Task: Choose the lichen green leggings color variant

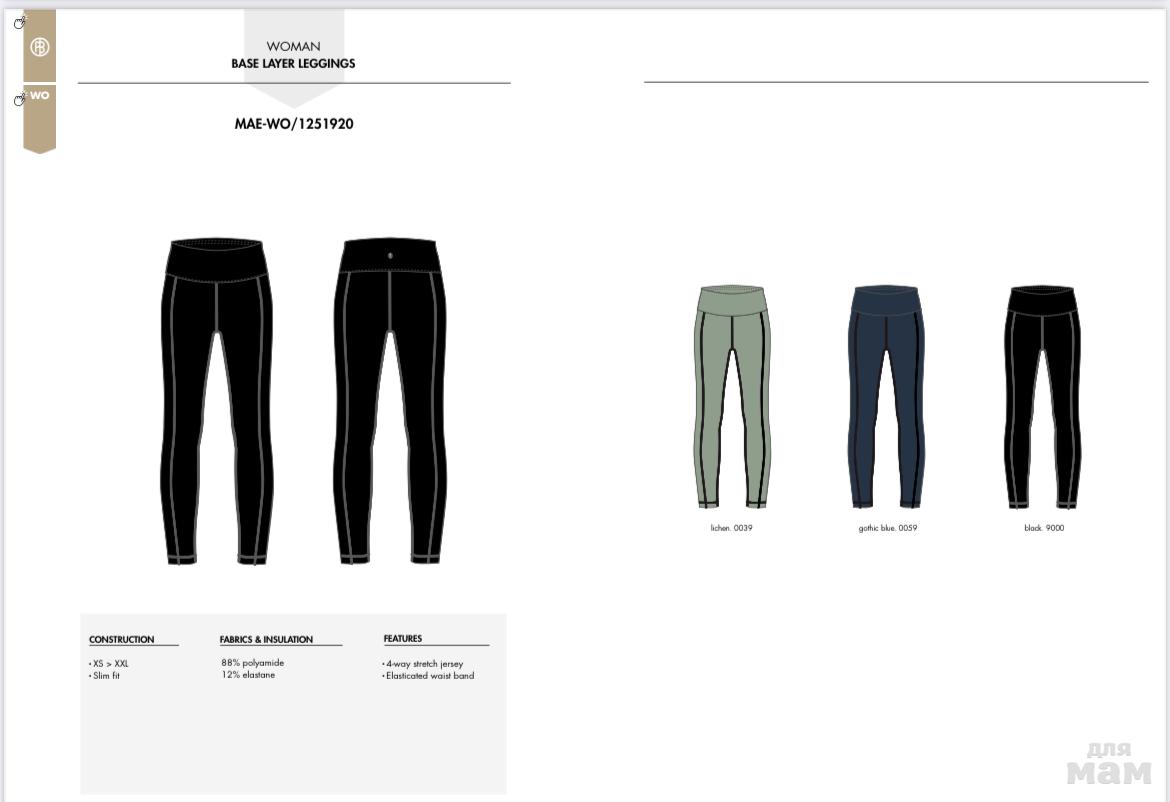Action: point(731,396)
